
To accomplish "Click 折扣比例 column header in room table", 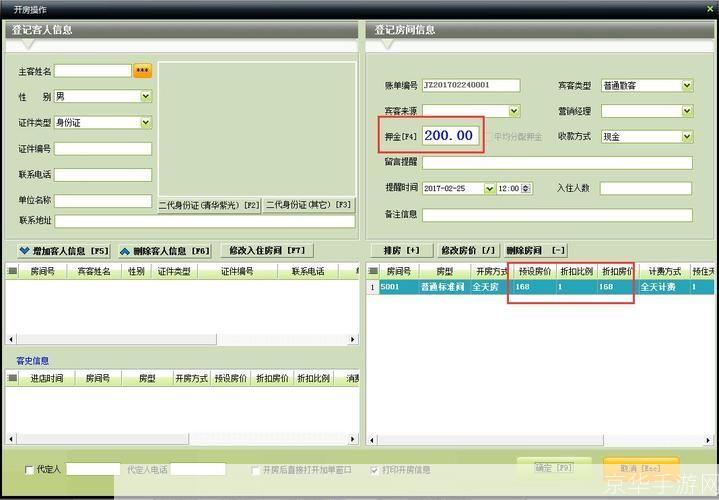I will tap(577, 272).
